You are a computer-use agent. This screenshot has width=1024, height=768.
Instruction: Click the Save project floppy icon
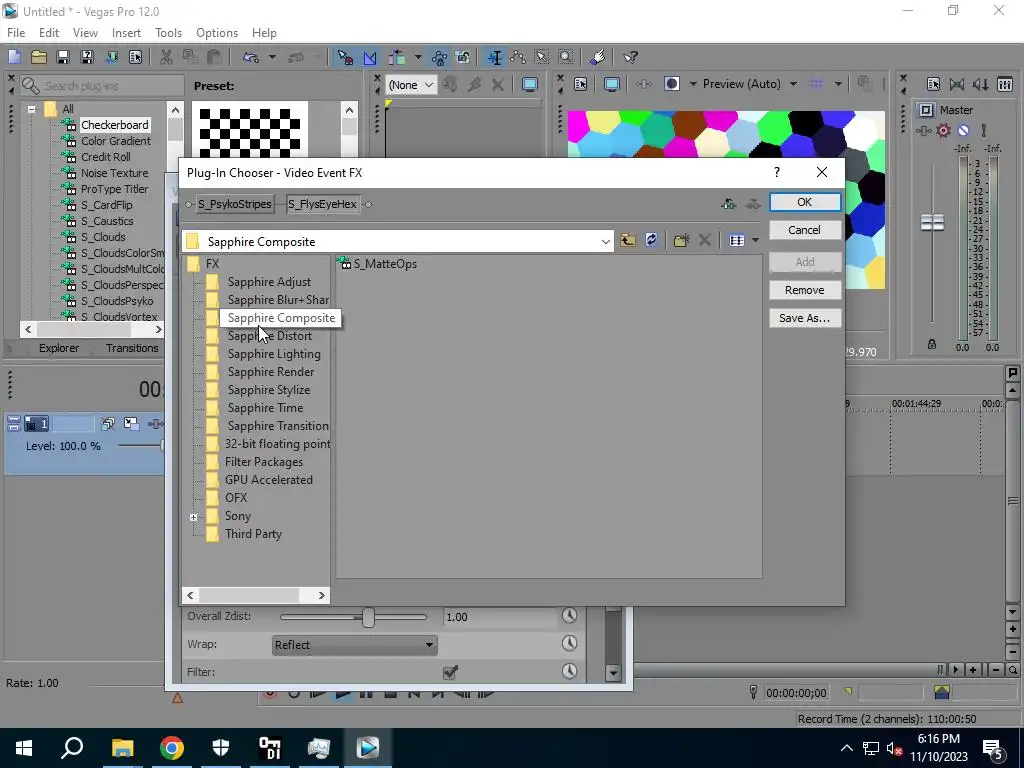63,57
